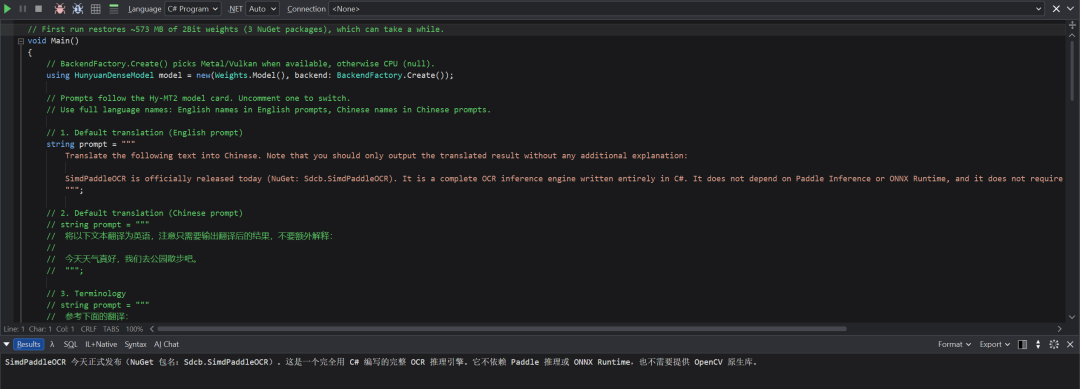Click the 'First run restores ~573 MB' comment
The height and width of the screenshot is (389, 1080).
click(236, 30)
